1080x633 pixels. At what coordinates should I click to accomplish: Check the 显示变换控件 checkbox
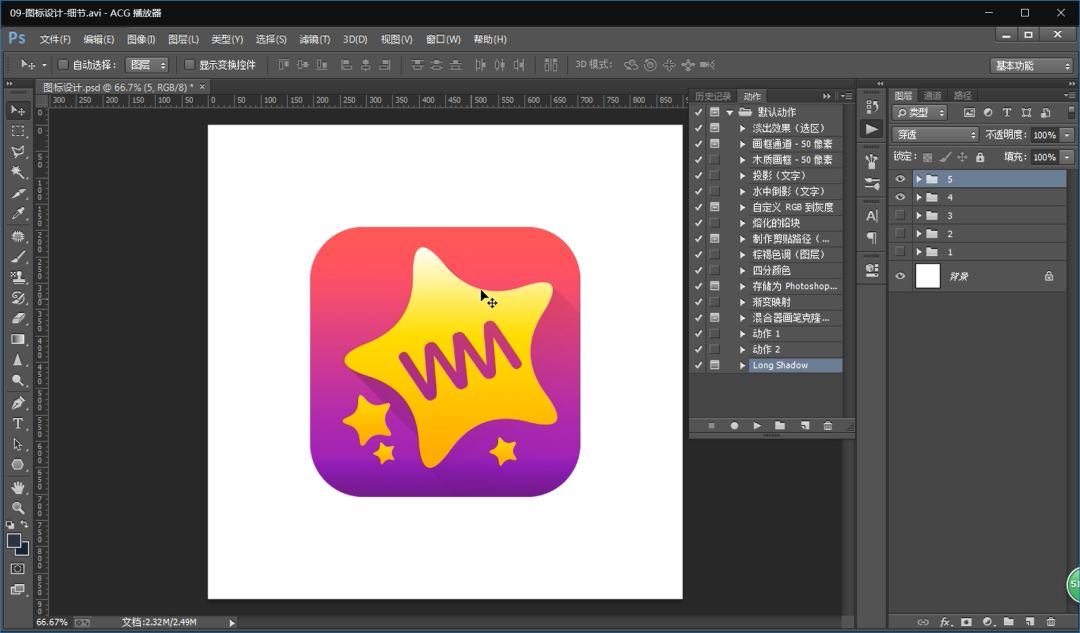click(x=189, y=65)
